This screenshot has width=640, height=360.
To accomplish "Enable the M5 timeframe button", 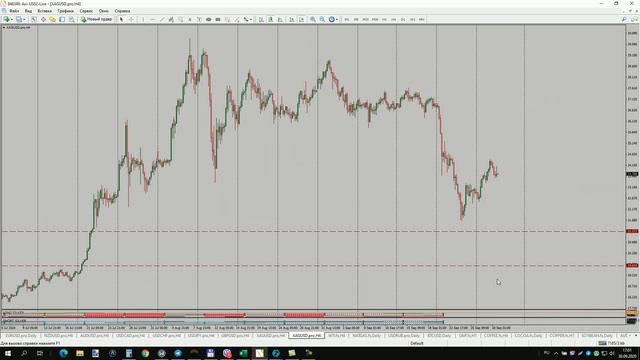I will pyautogui.click(x=356, y=19).
